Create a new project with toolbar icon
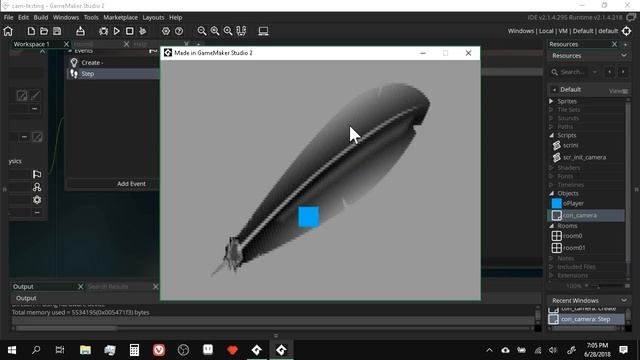The height and width of the screenshot is (360, 640). [31, 31]
